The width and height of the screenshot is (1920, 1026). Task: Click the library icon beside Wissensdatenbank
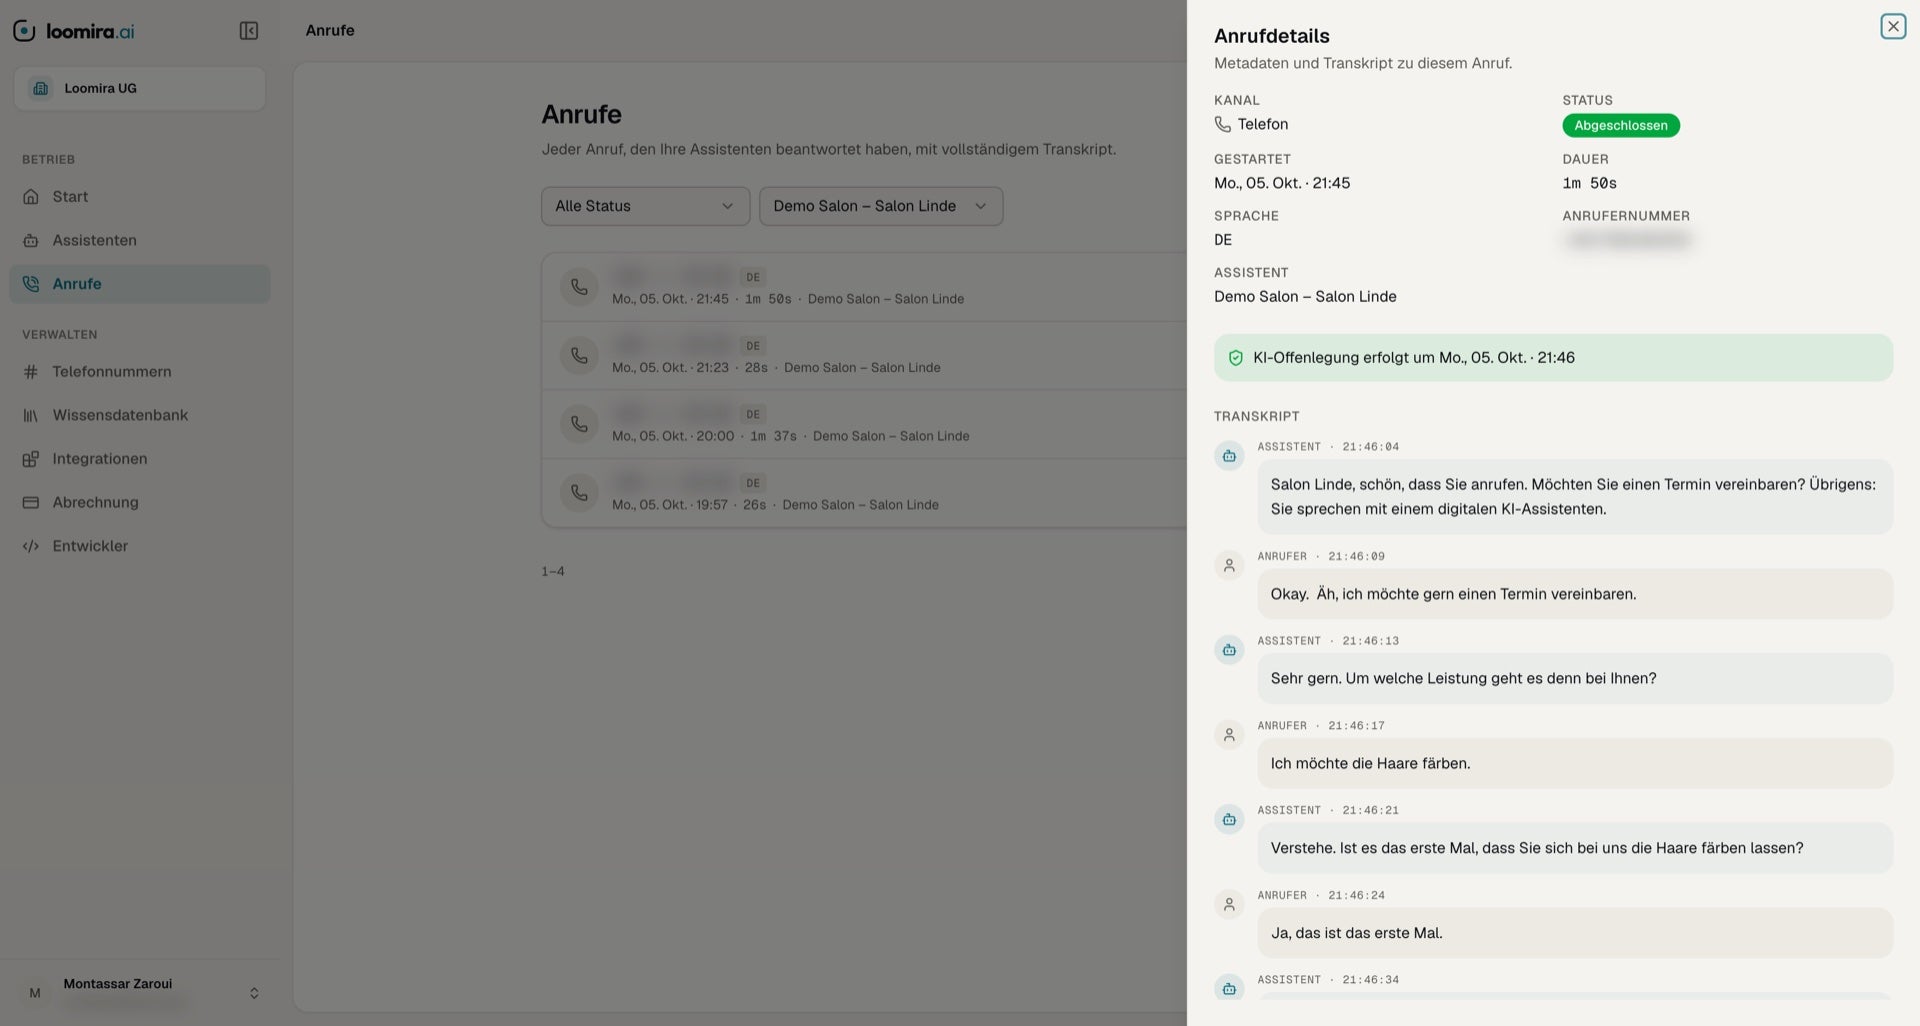(x=31, y=415)
